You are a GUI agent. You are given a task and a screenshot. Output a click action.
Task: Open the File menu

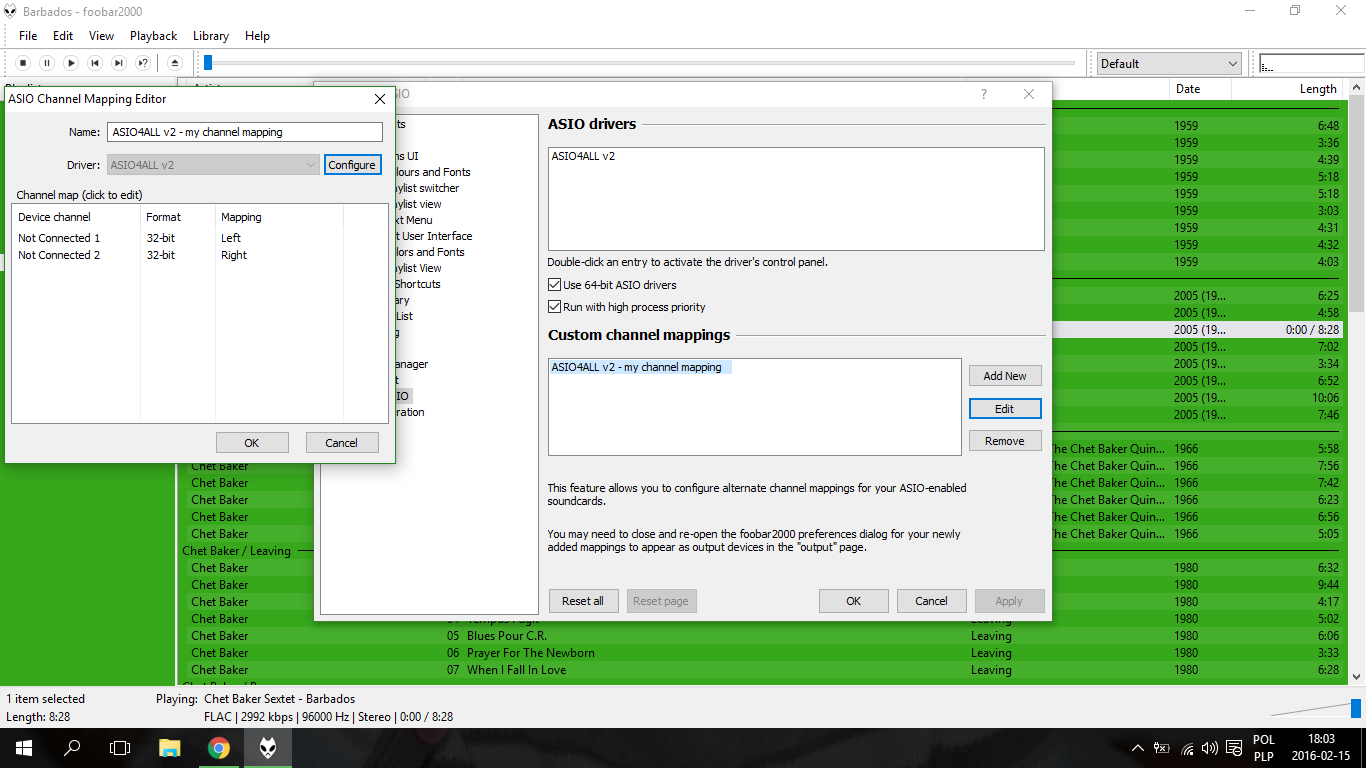(x=28, y=35)
